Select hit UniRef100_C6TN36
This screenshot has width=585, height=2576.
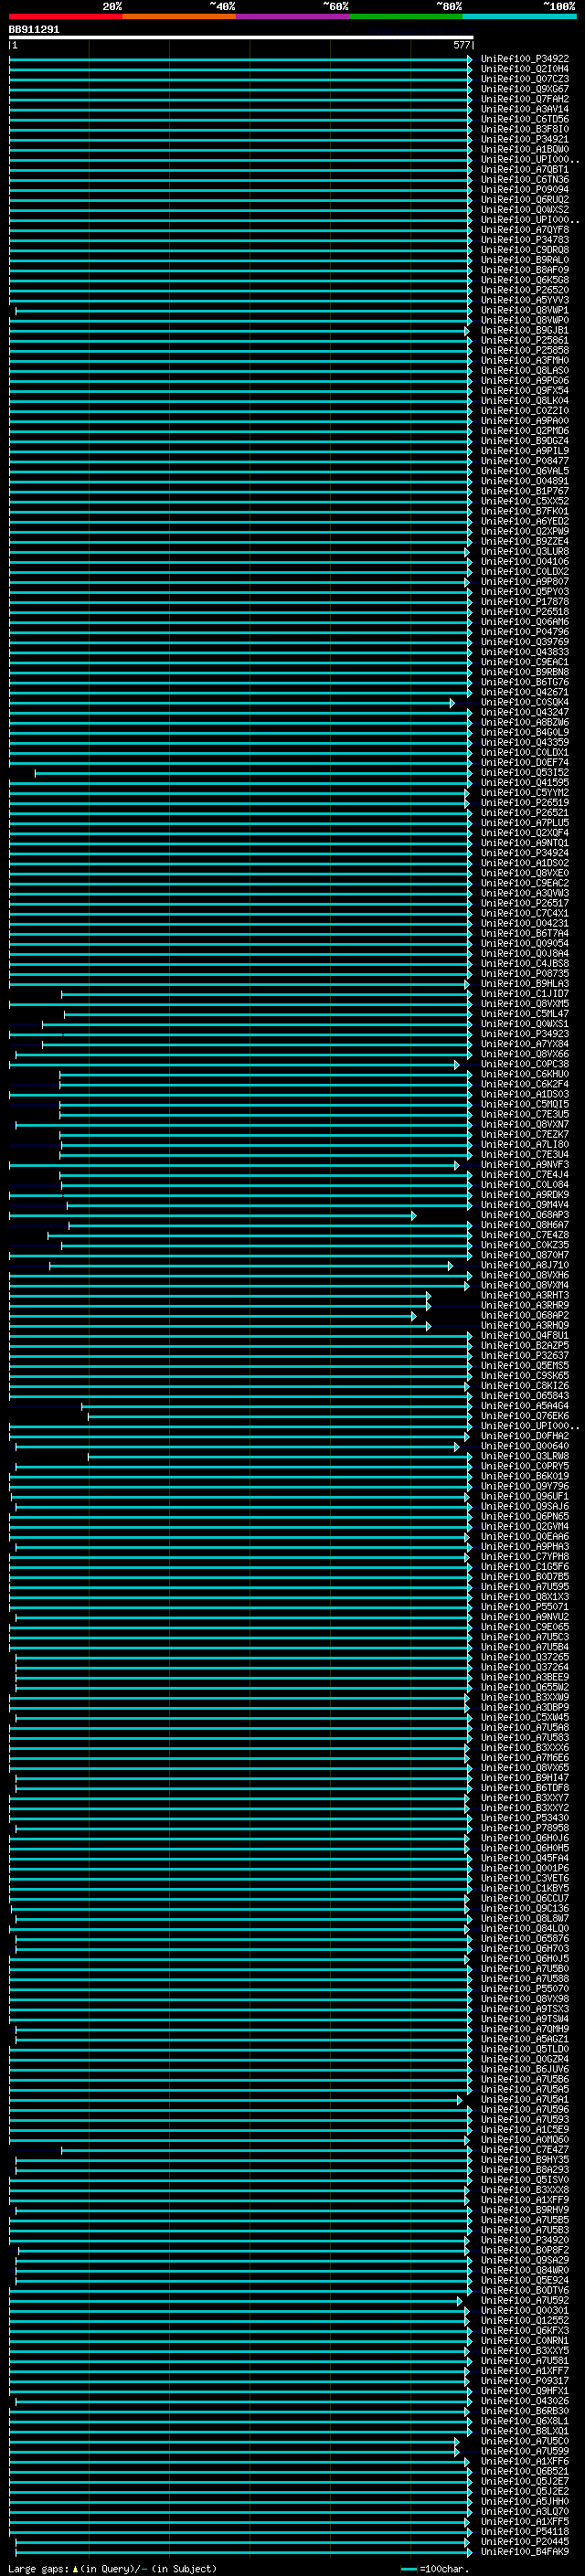524,180
